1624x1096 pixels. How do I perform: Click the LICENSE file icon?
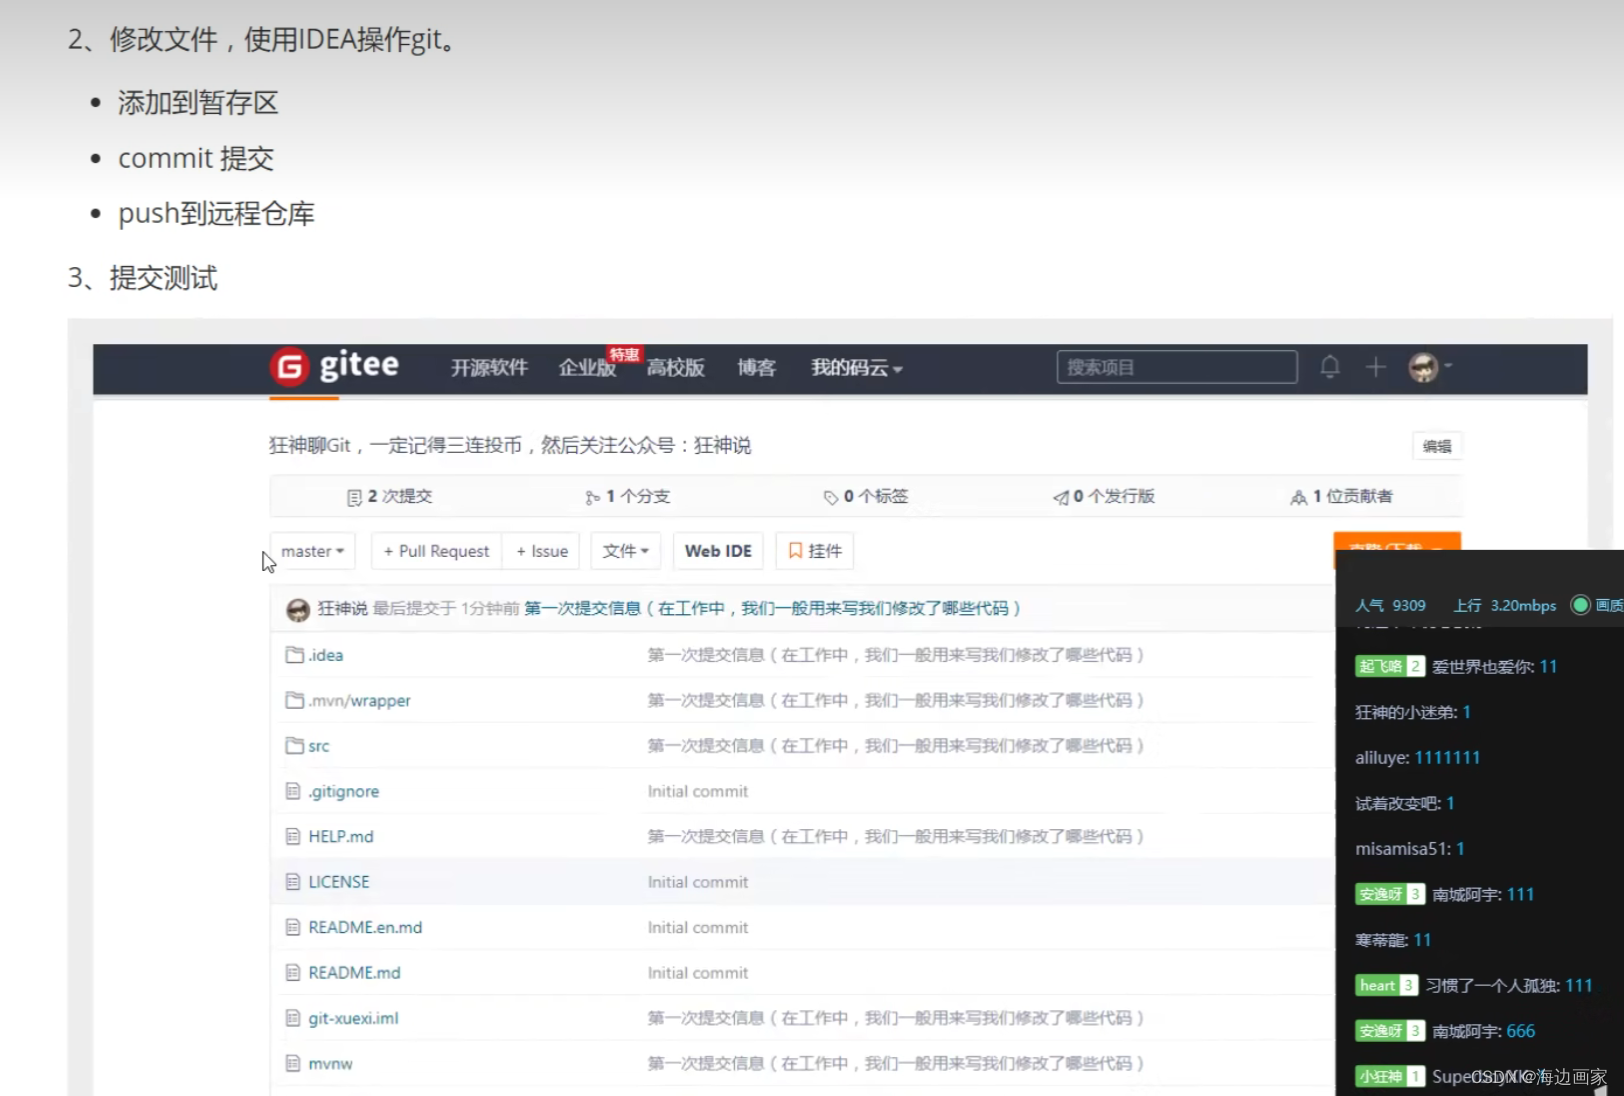(293, 882)
